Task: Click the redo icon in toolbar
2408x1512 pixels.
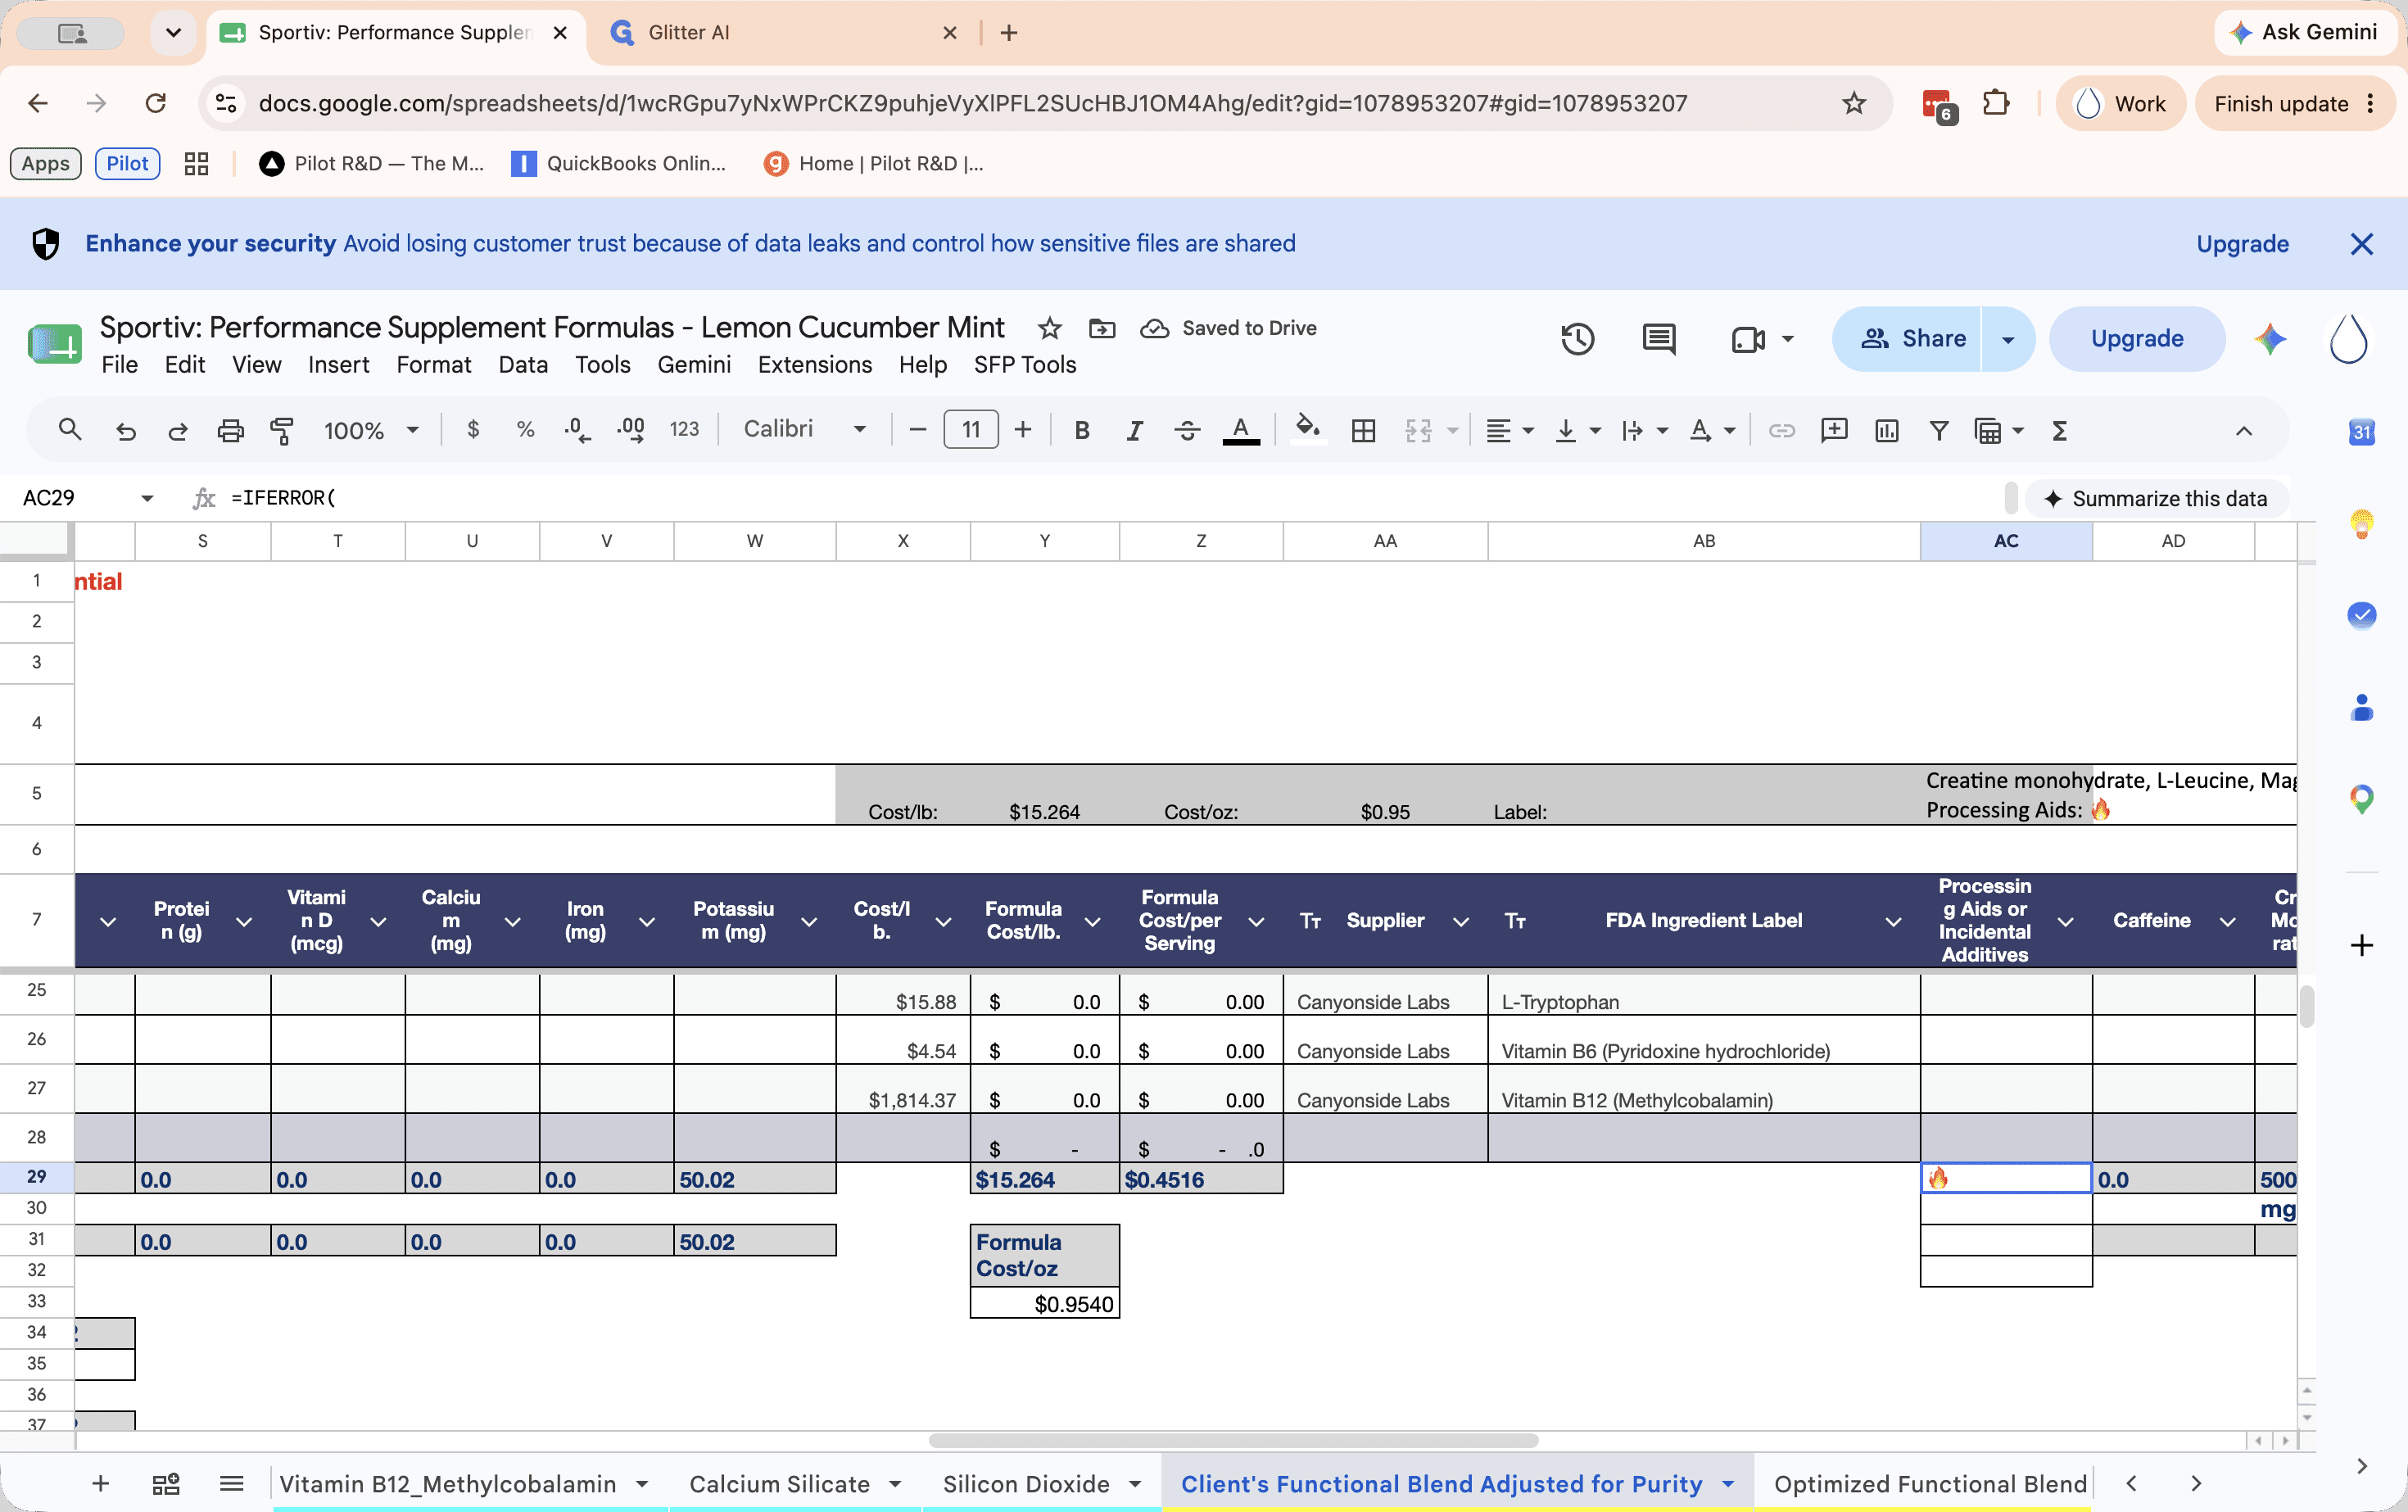Action: pos(178,430)
